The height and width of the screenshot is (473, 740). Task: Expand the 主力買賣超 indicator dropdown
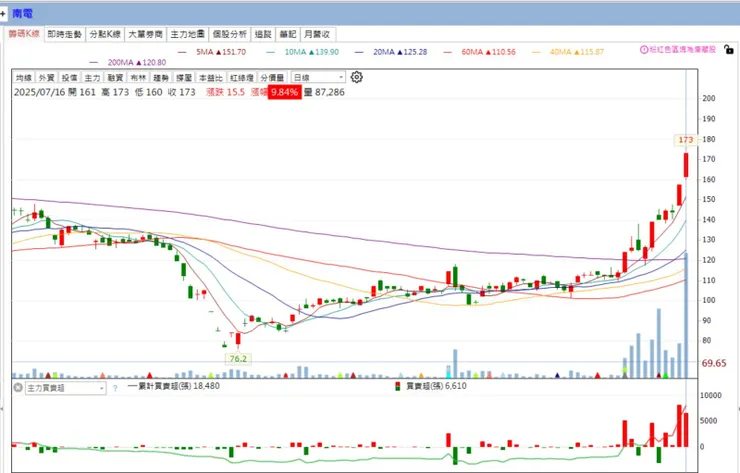coord(65,388)
